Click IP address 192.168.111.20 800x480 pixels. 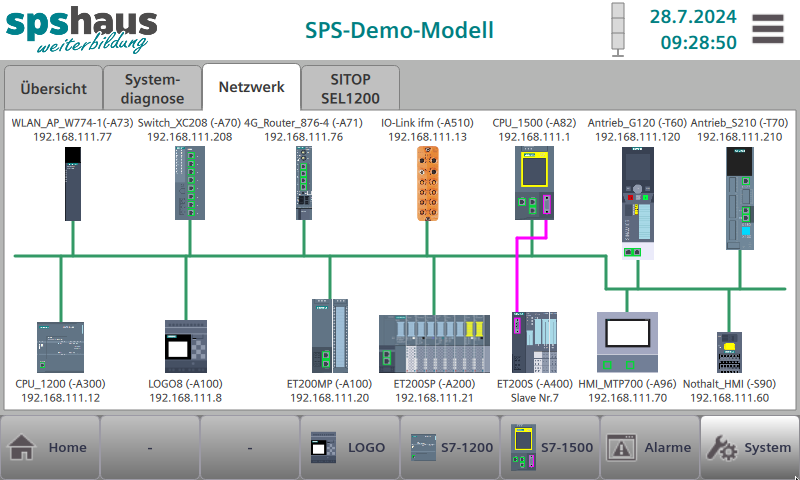click(330, 398)
